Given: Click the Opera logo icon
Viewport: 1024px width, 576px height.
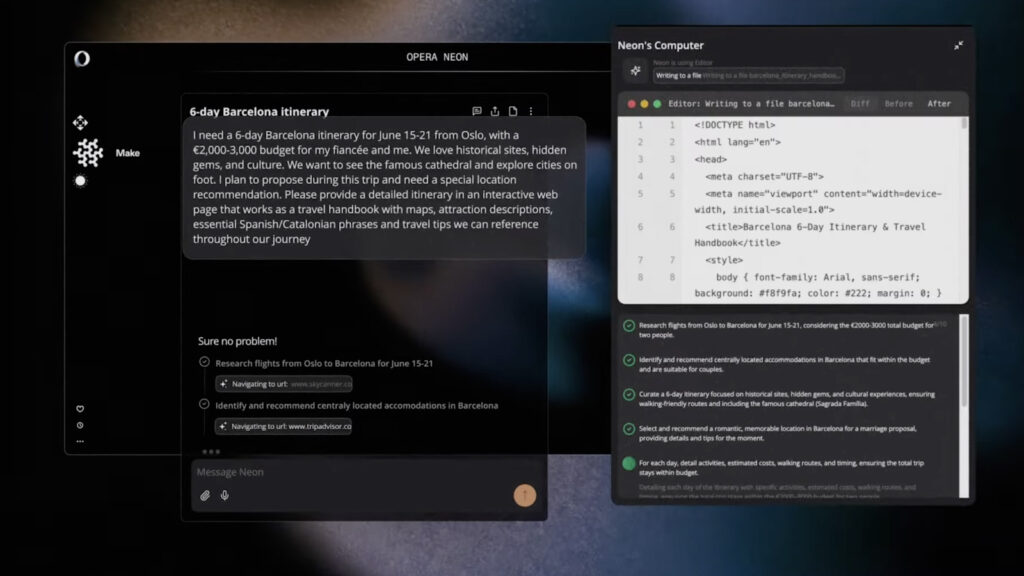Looking at the screenshot, I should tap(82, 59).
